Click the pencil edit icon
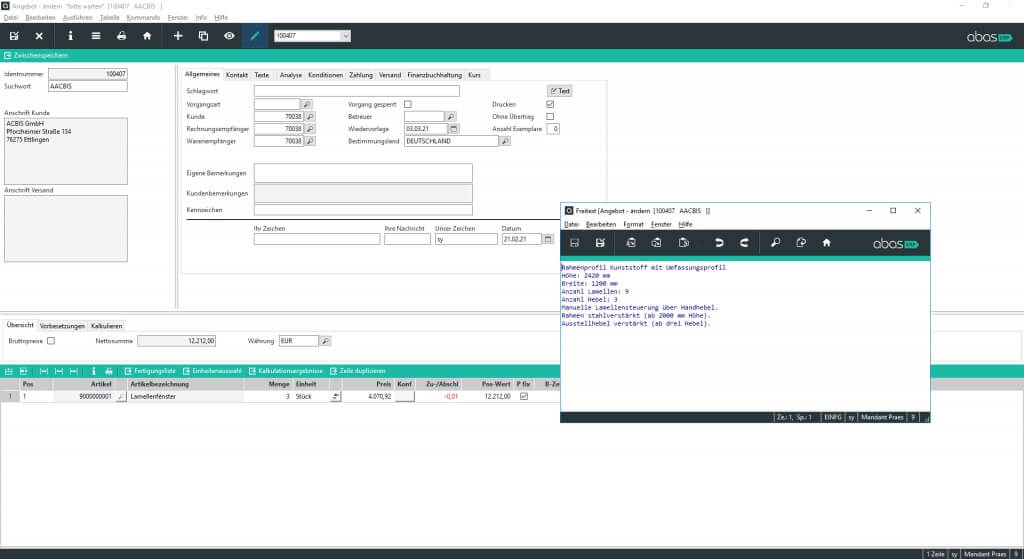 [x=254, y=36]
